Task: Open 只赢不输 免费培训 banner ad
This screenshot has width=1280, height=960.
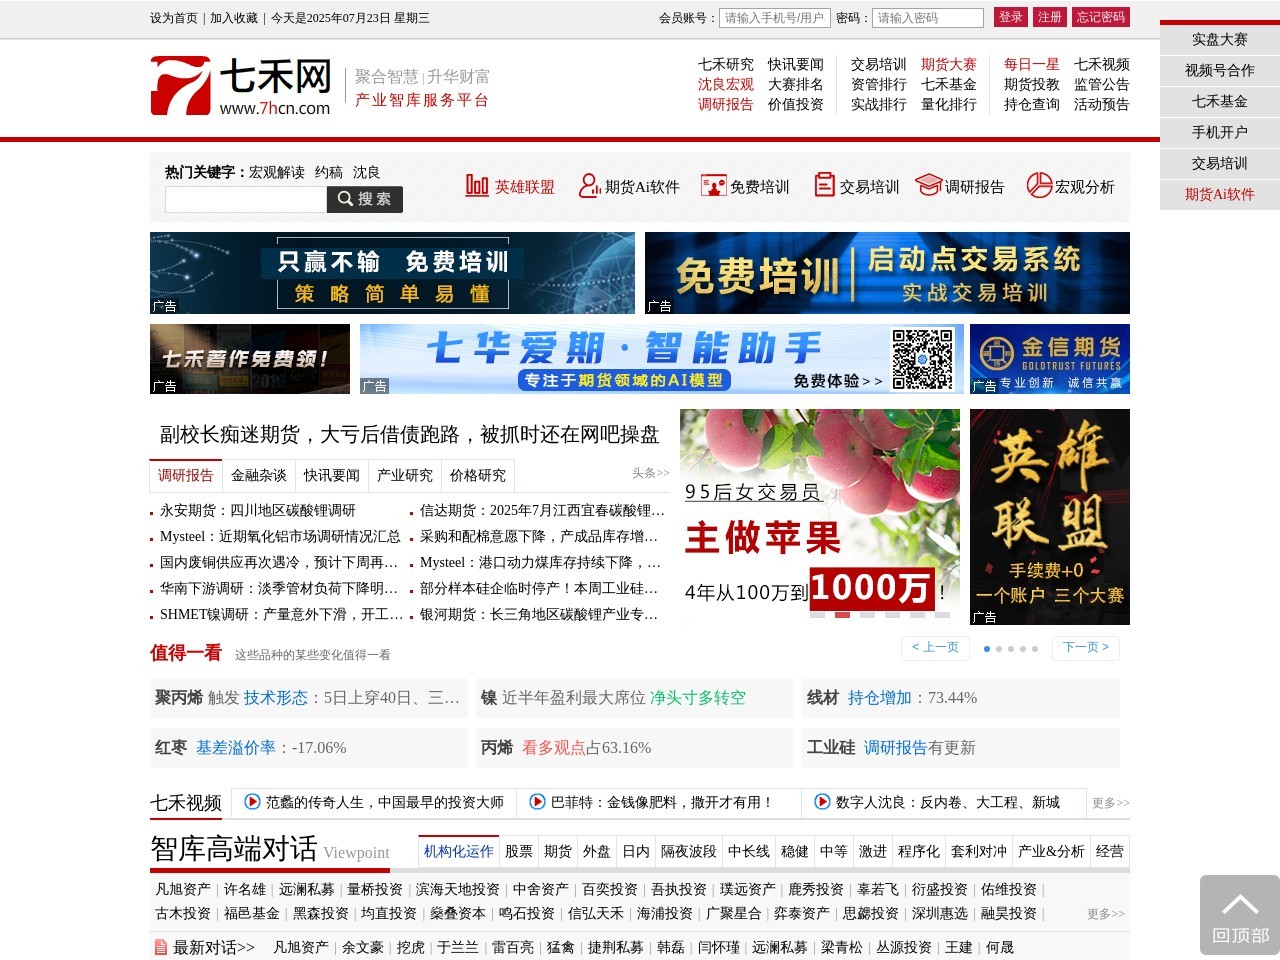Action: click(x=392, y=273)
